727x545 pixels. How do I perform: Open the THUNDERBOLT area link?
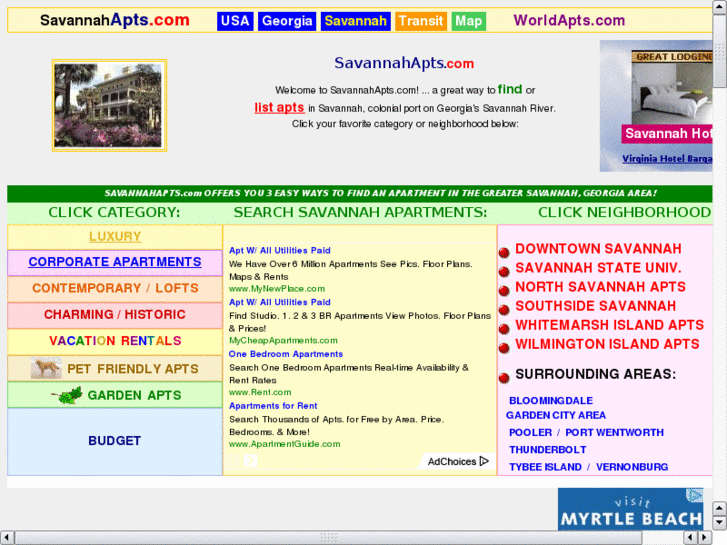(548, 450)
